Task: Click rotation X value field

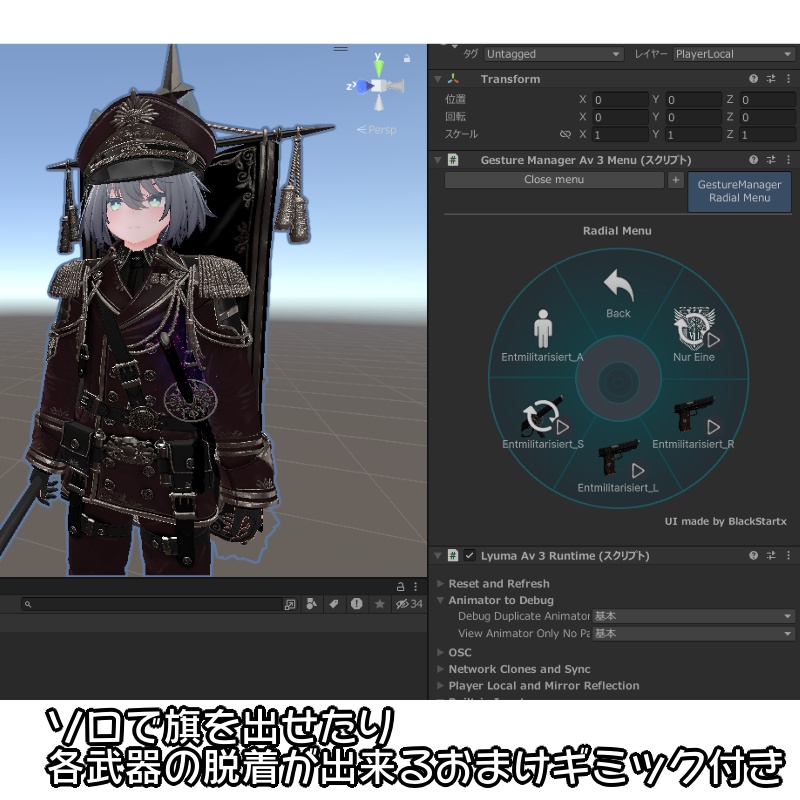Action: 620,117
